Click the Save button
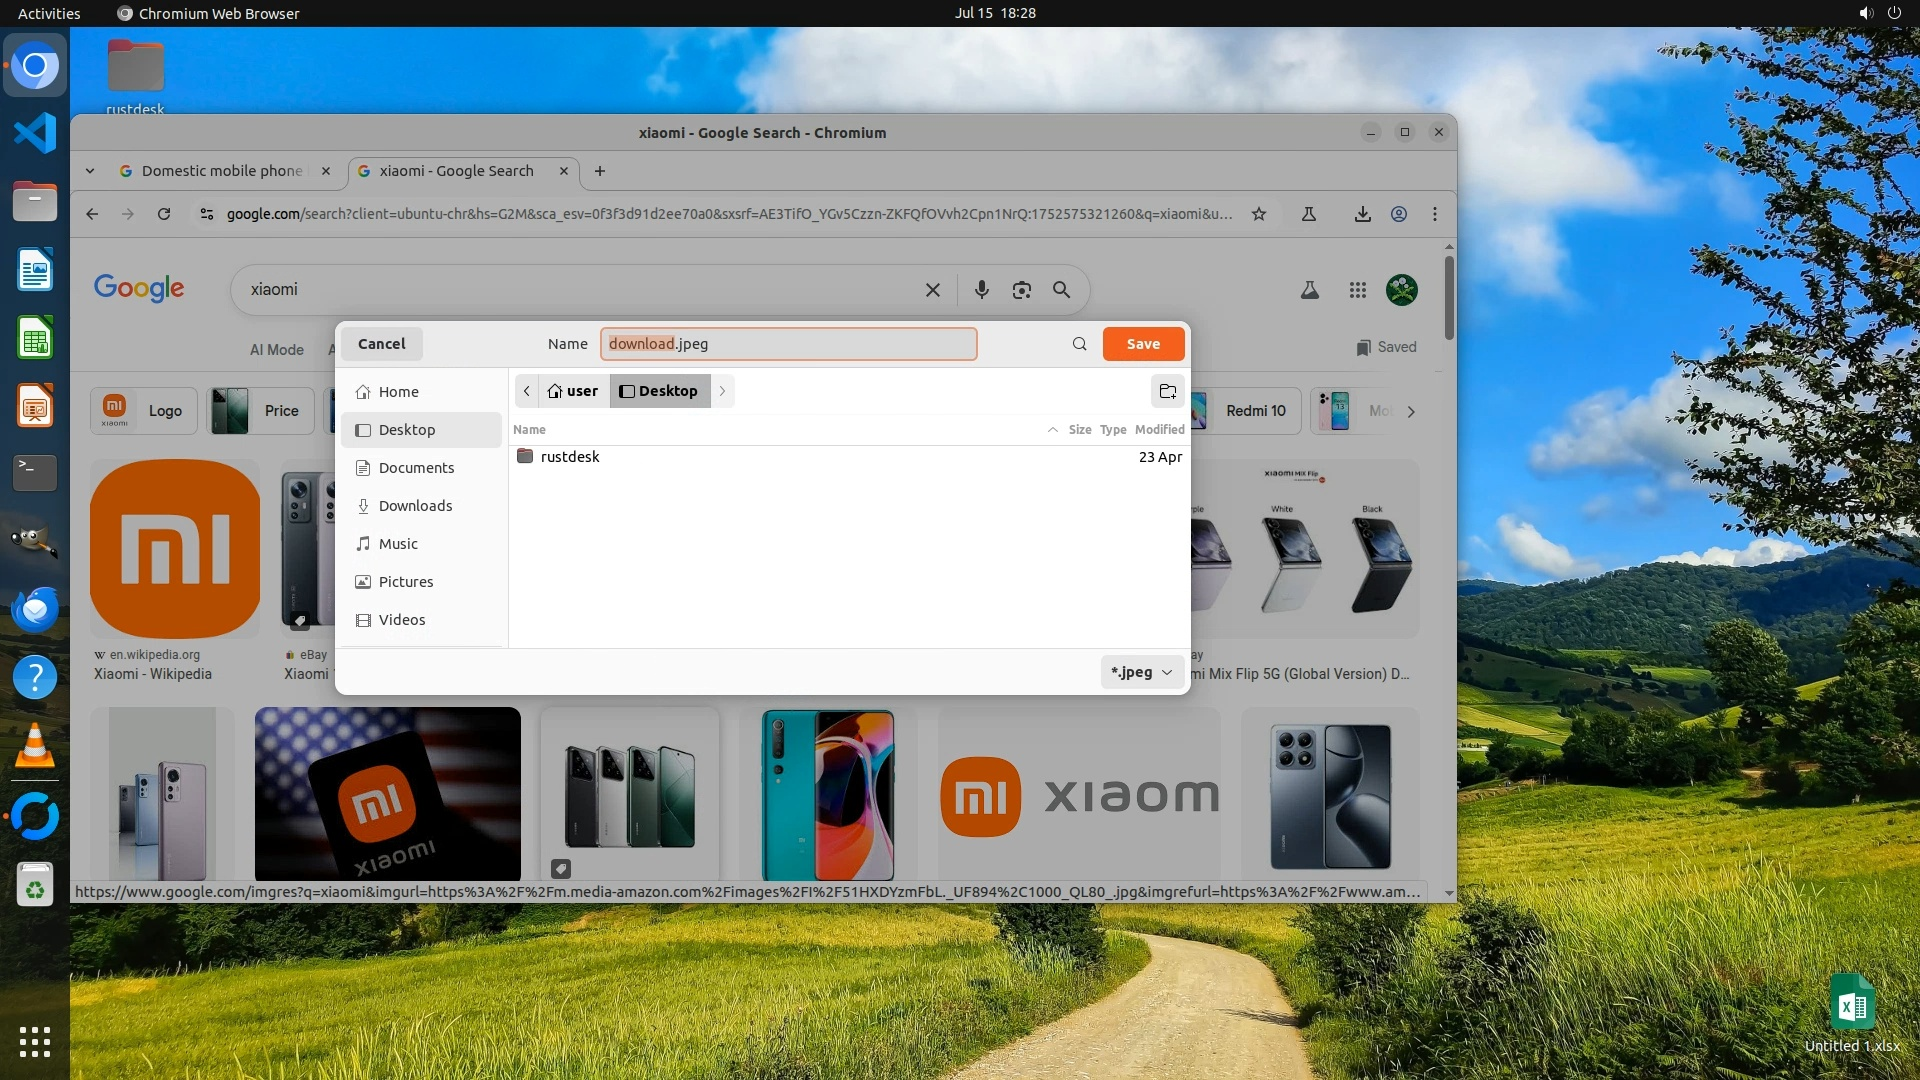The width and height of the screenshot is (1920, 1080). 1143,344
